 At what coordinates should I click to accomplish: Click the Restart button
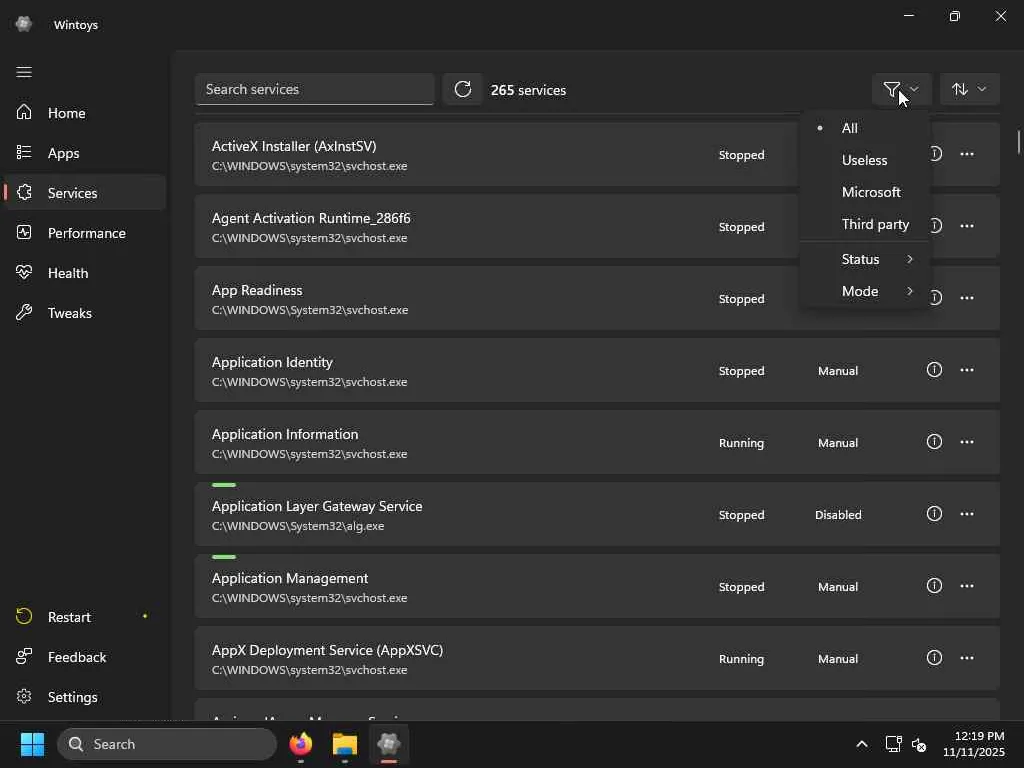pyautogui.click(x=69, y=617)
